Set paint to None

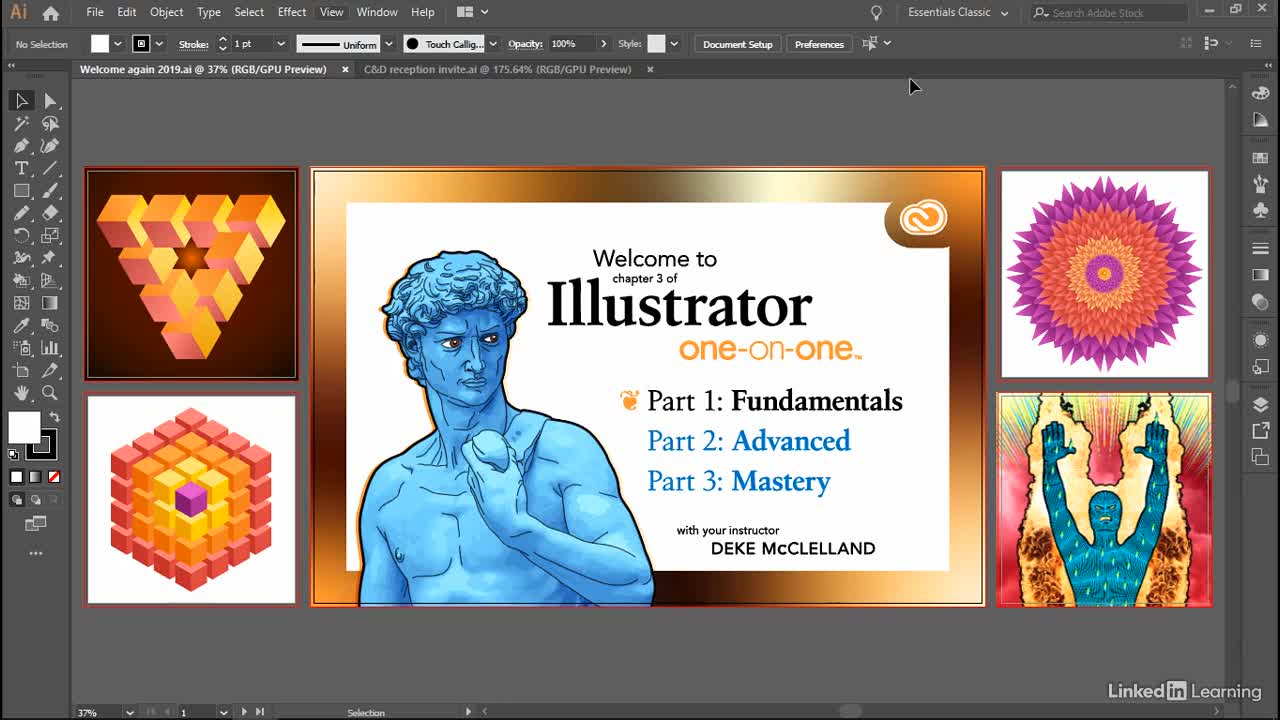tap(54, 477)
